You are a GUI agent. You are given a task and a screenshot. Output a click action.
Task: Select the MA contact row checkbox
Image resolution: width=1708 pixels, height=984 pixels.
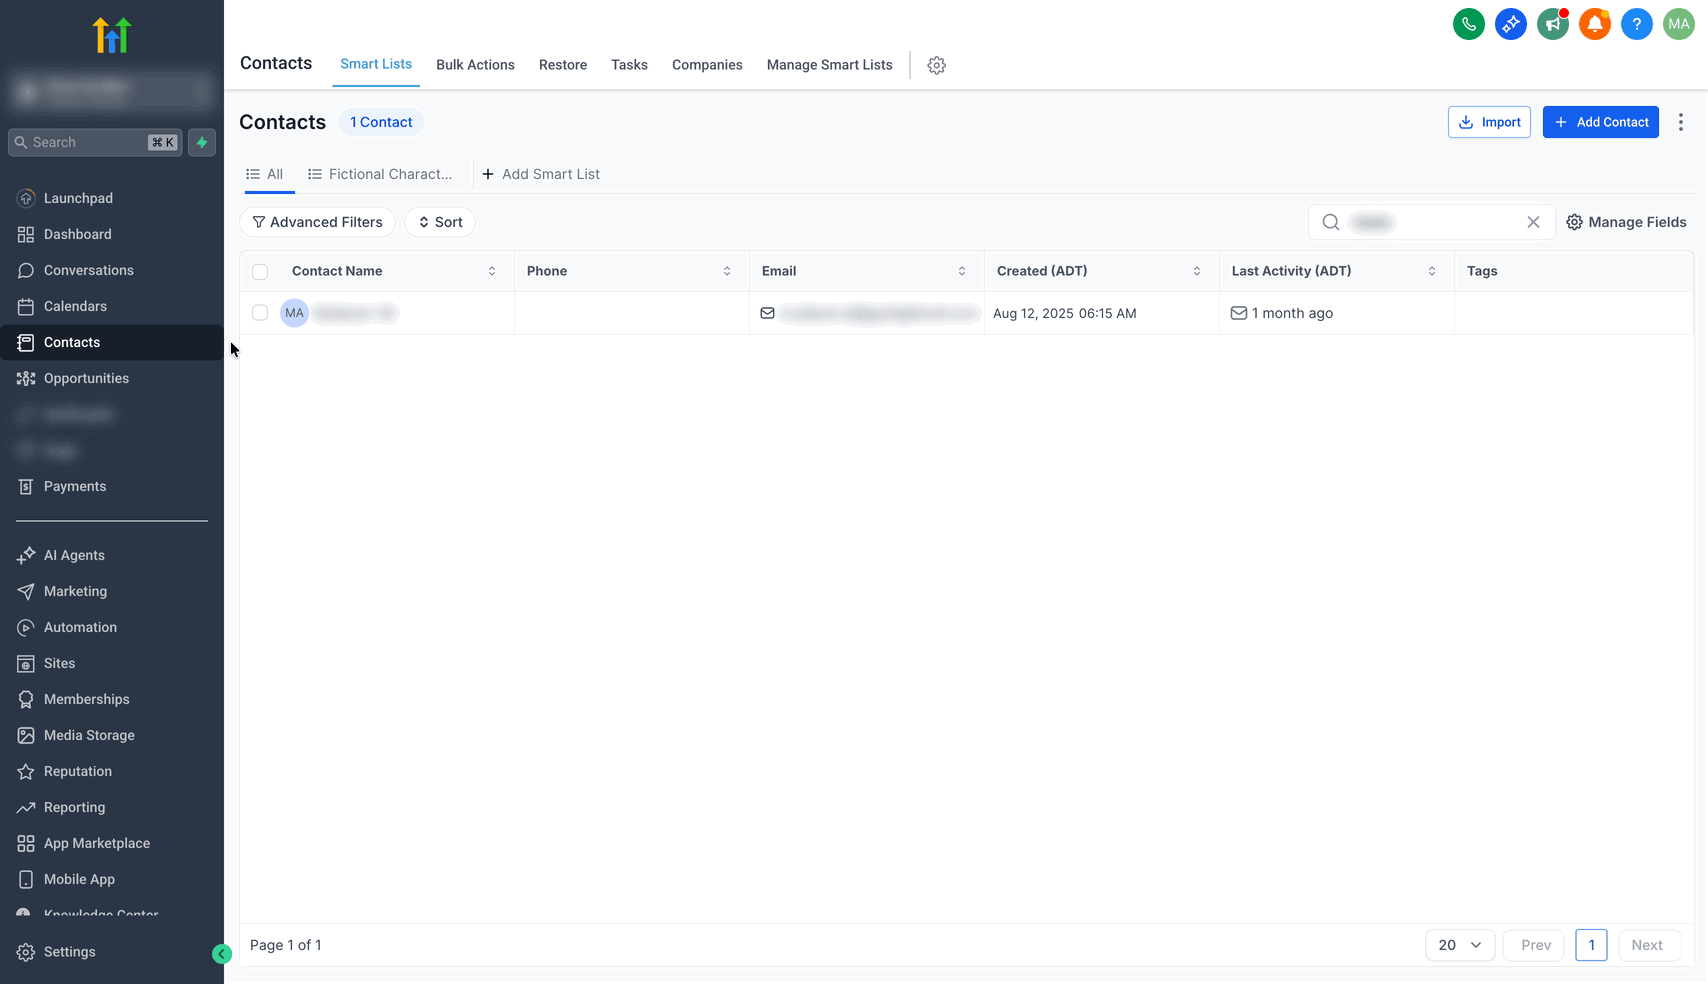(x=260, y=313)
